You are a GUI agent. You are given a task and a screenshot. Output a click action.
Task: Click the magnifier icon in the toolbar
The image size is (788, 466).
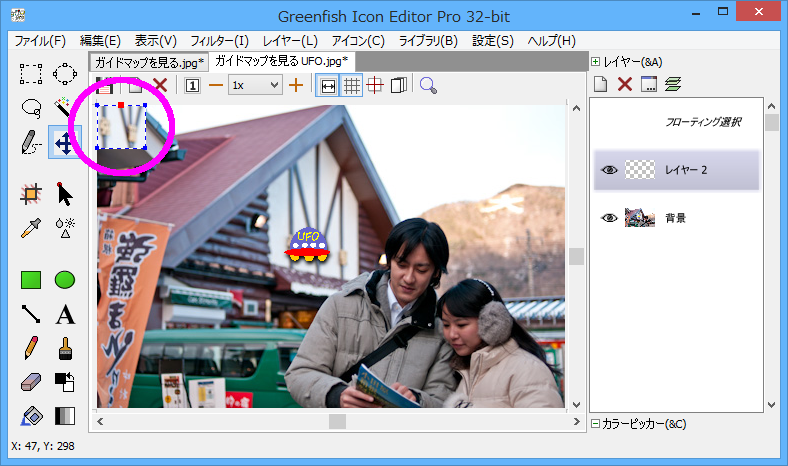coord(428,86)
